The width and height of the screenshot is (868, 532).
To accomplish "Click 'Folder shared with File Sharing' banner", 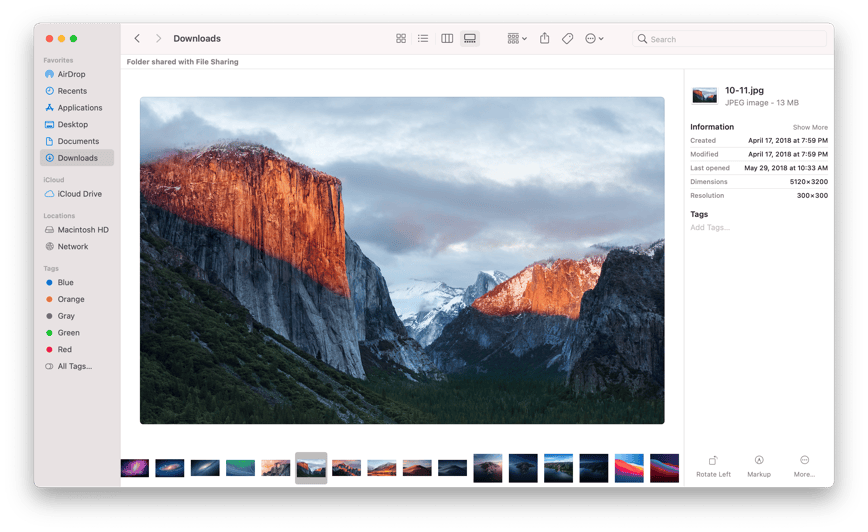I will click(x=183, y=62).
